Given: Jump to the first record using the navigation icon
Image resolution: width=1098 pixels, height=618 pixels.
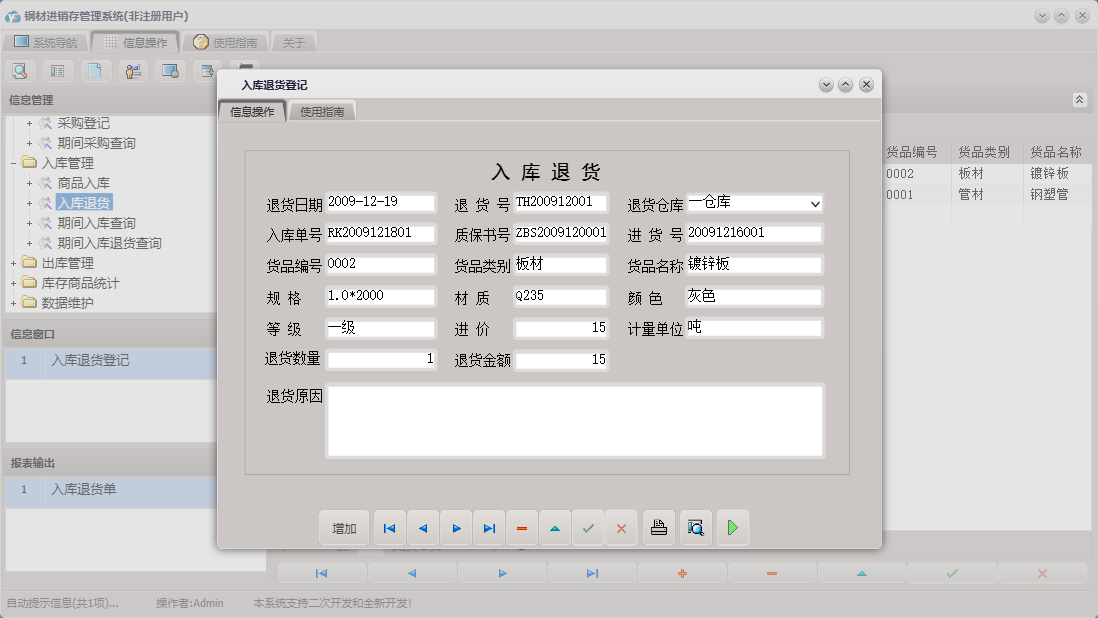Looking at the screenshot, I should 389,527.
